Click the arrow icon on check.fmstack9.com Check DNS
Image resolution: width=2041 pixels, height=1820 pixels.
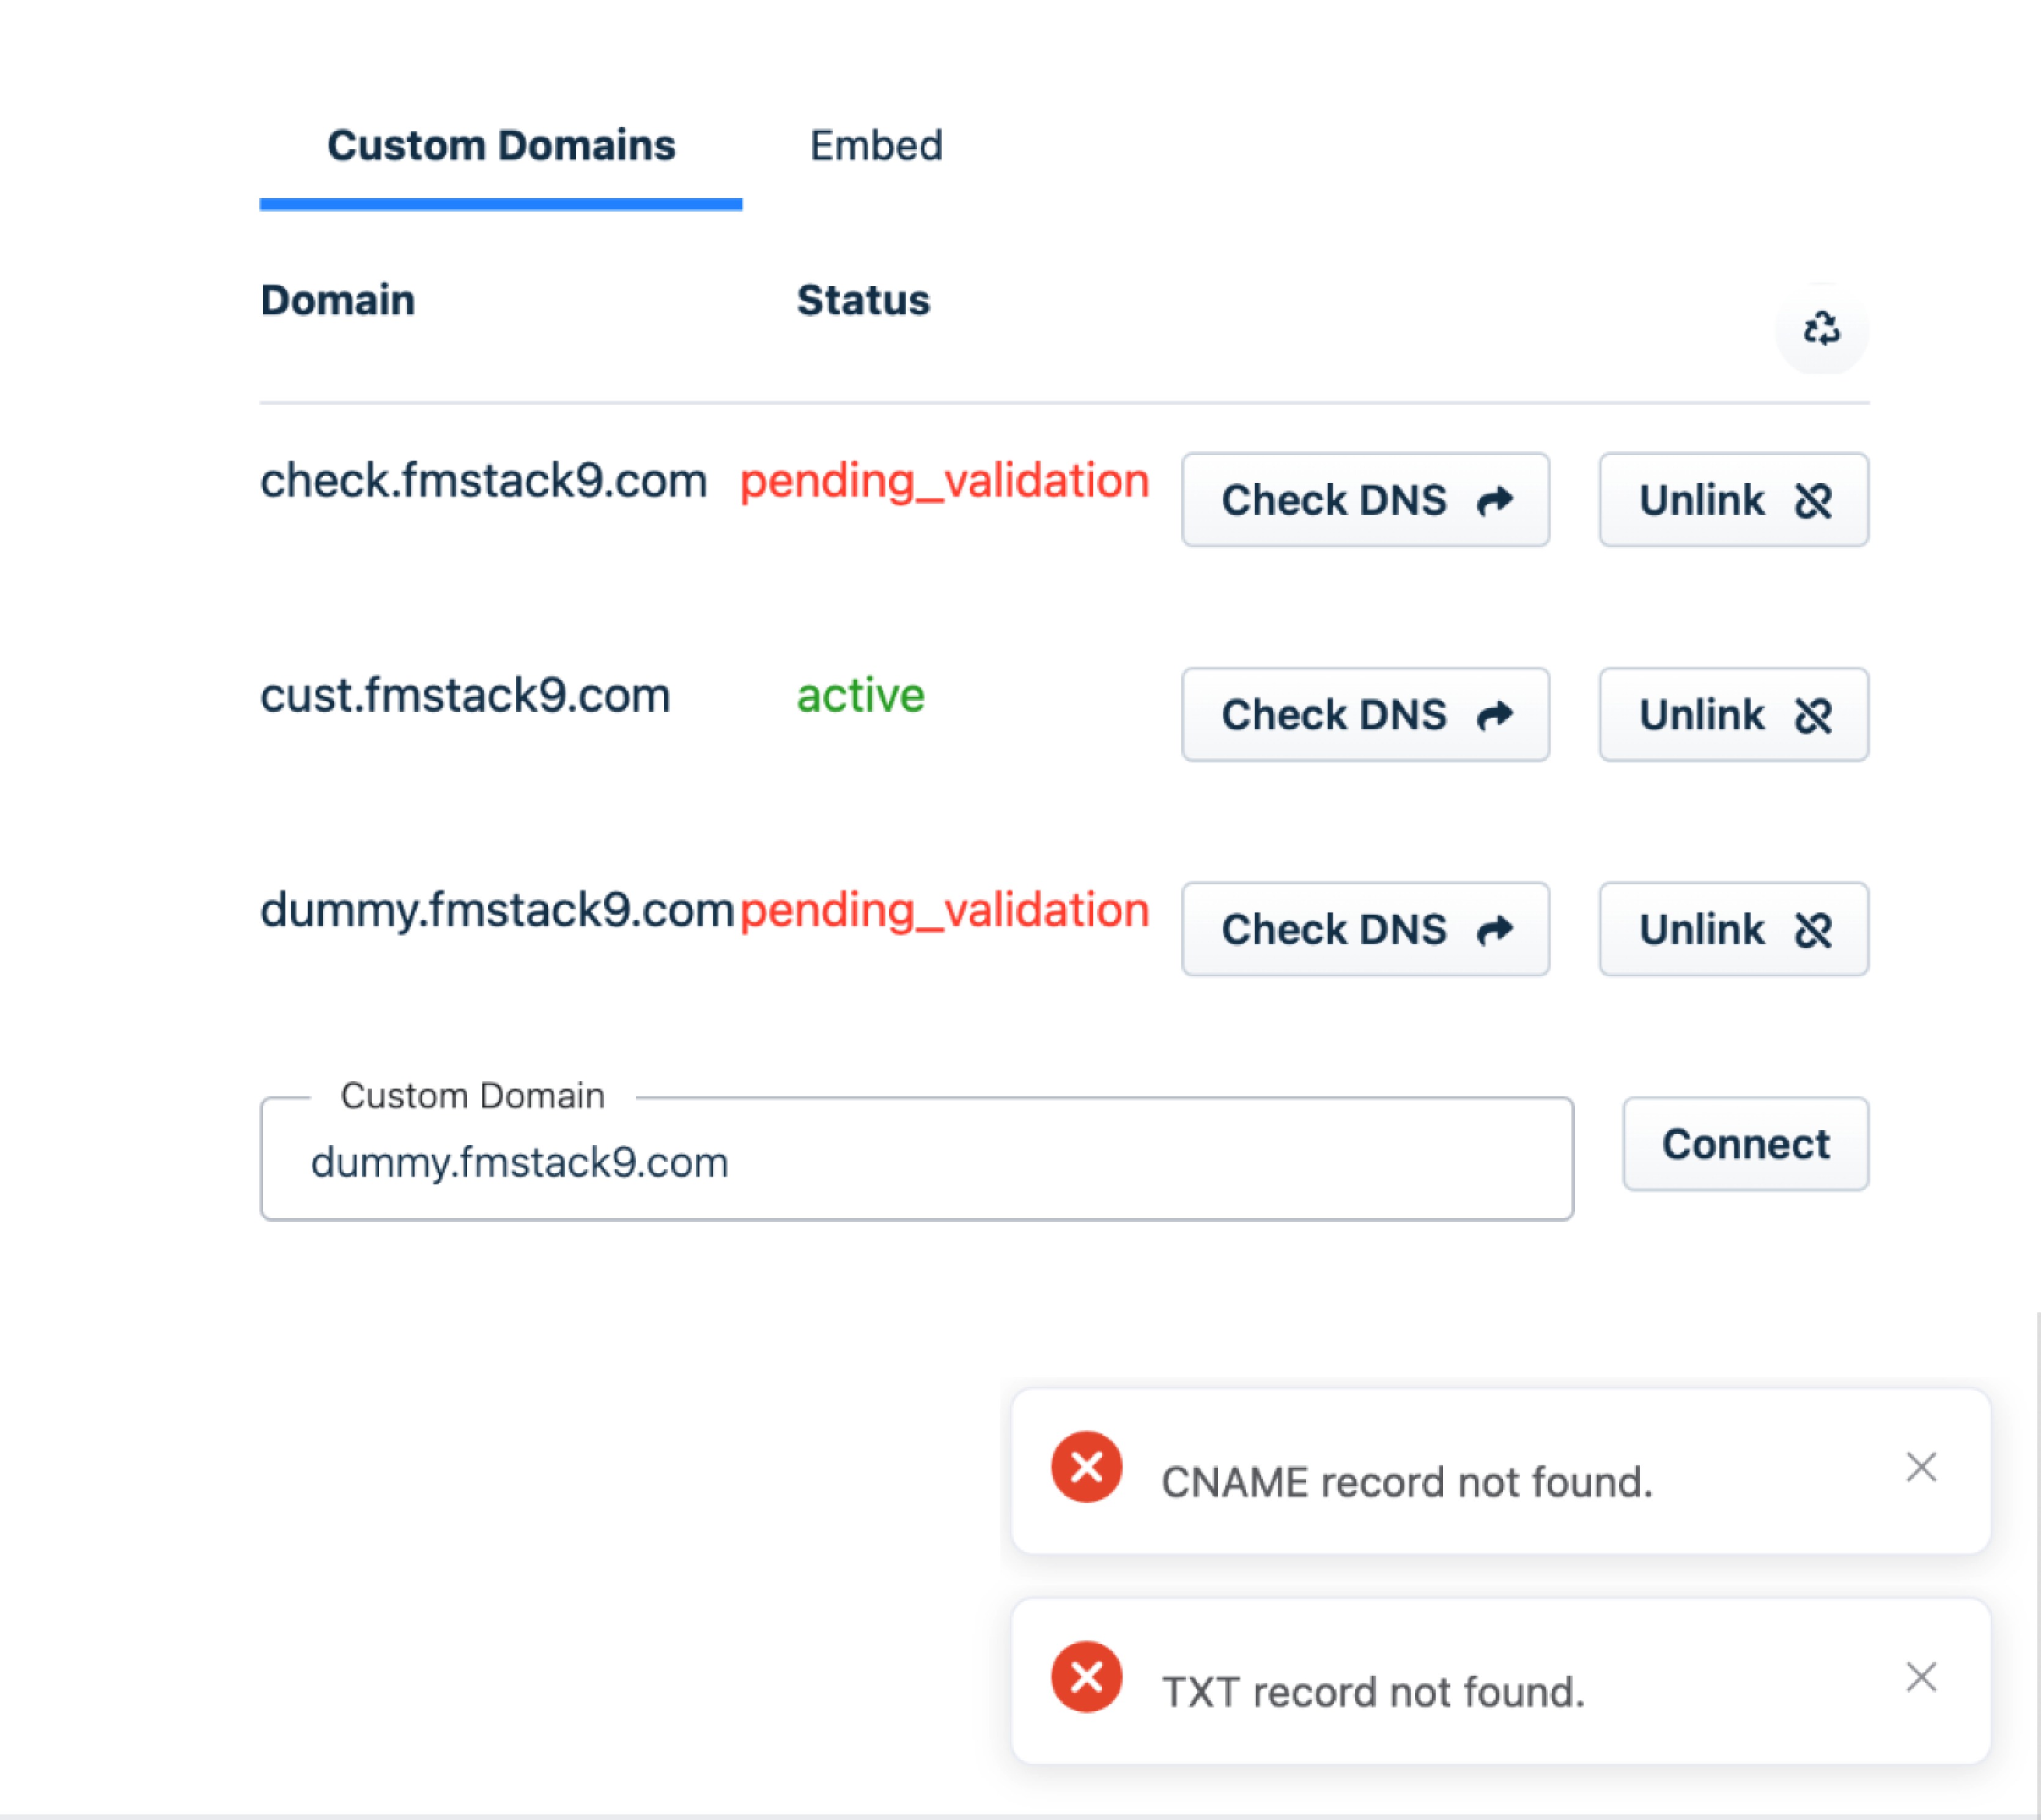pos(1495,500)
